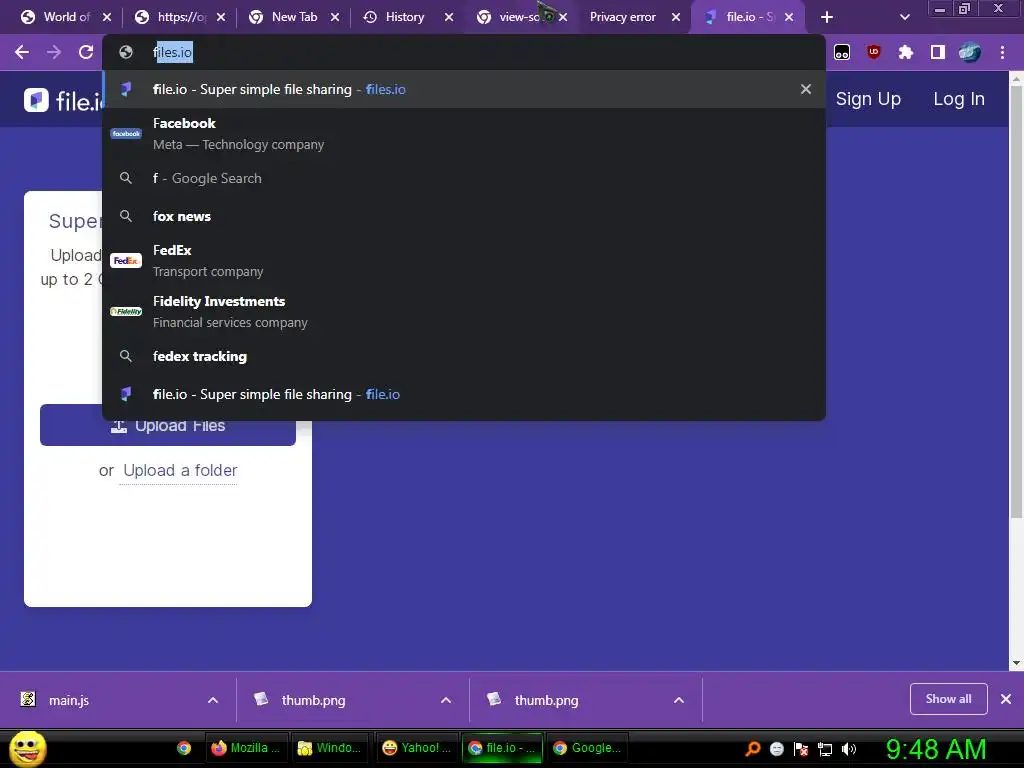
Task: Click the page scrollbar up arrow
Action: tap(1016, 79)
